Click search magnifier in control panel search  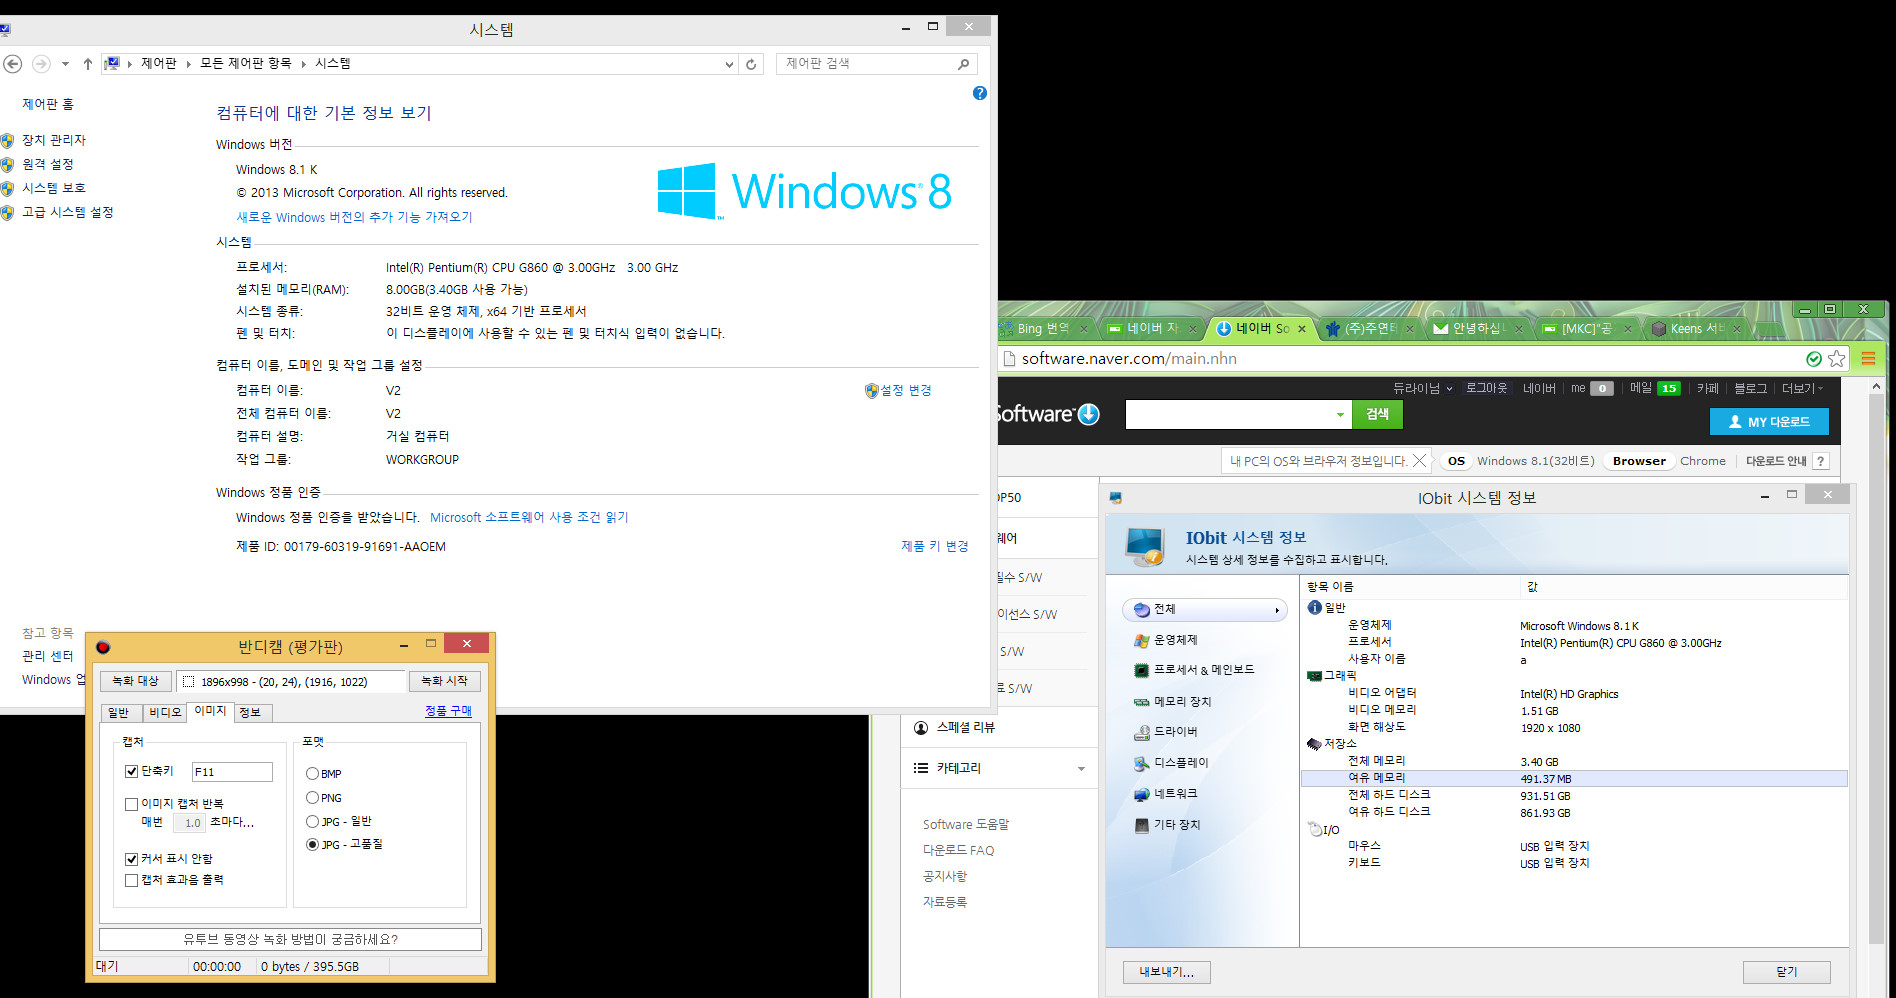tap(963, 64)
